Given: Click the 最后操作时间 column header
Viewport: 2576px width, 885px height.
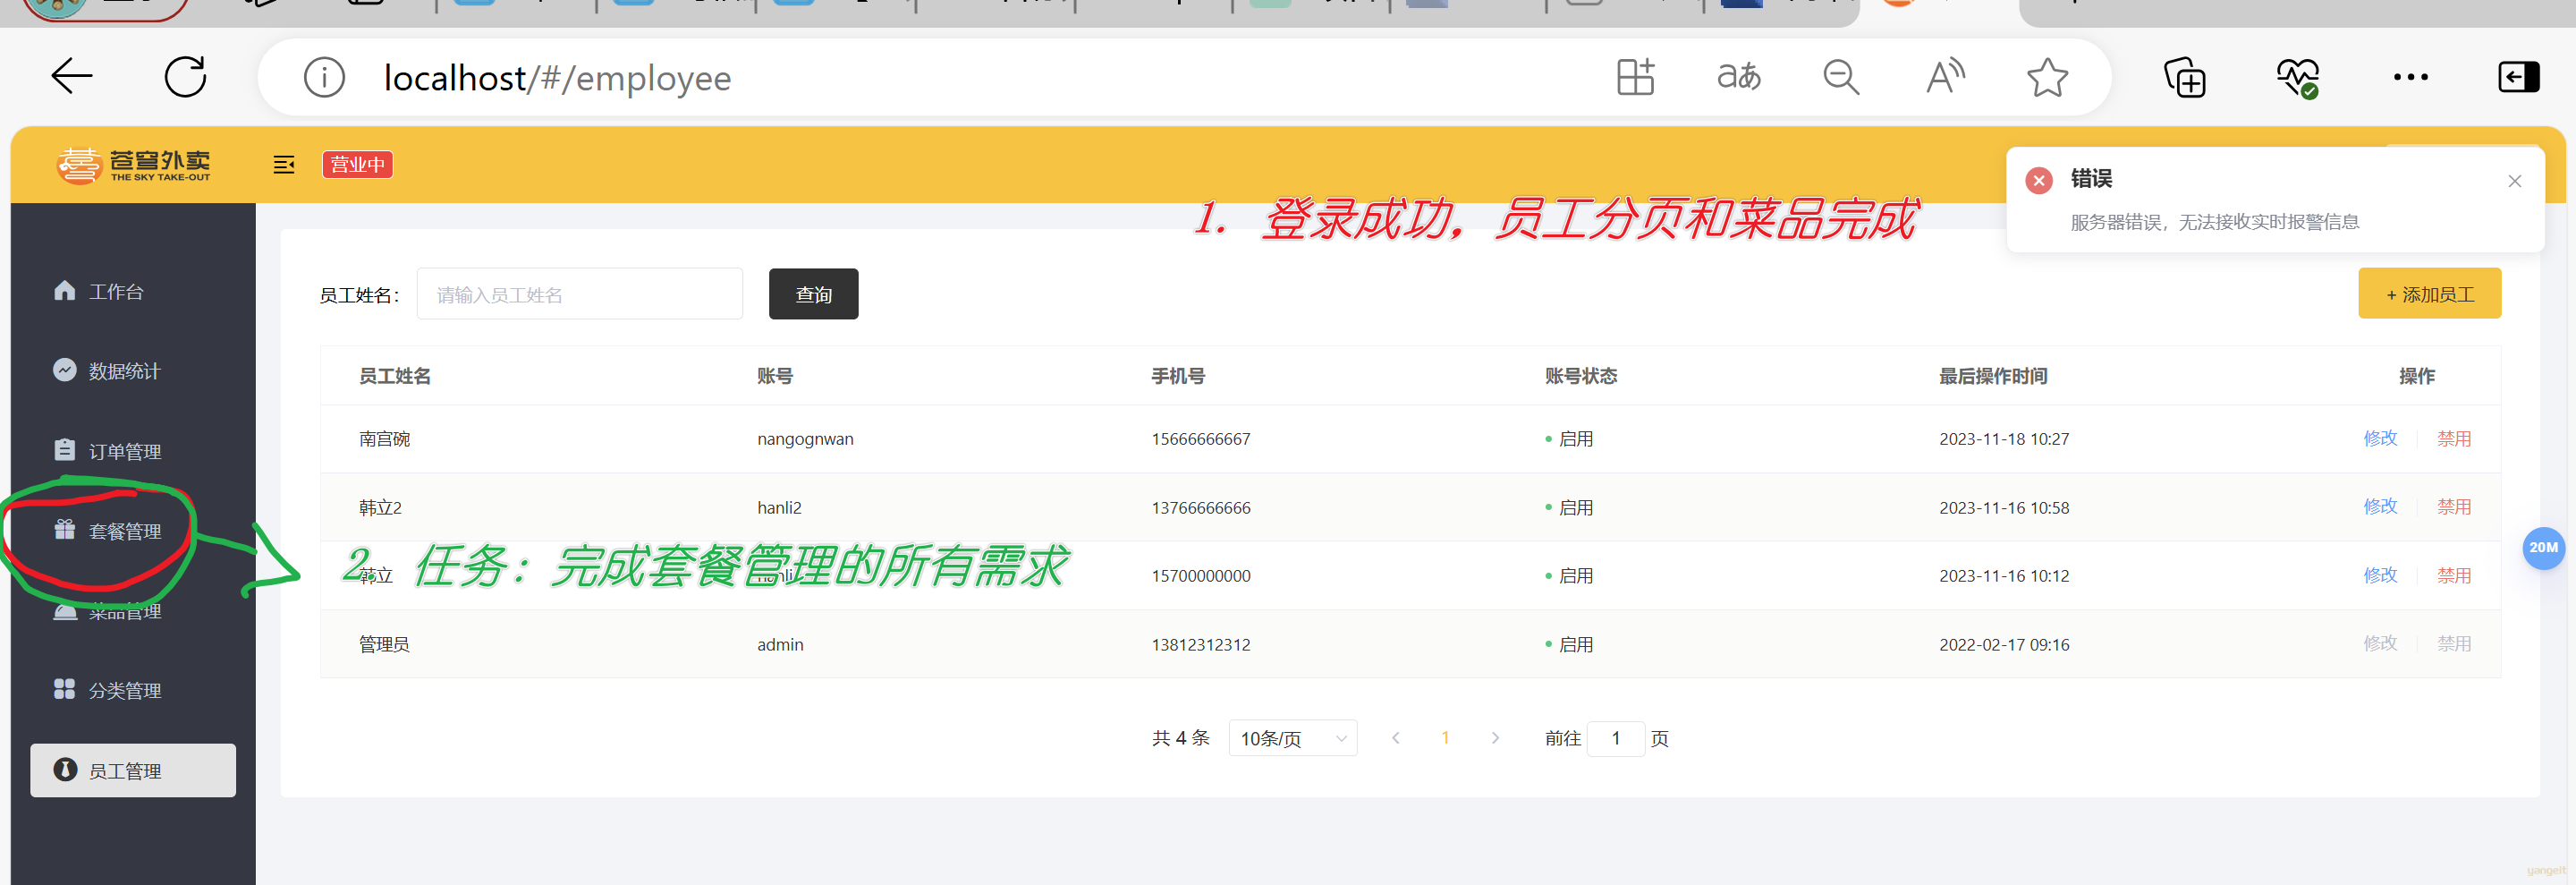Looking at the screenshot, I should click(x=1993, y=376).
